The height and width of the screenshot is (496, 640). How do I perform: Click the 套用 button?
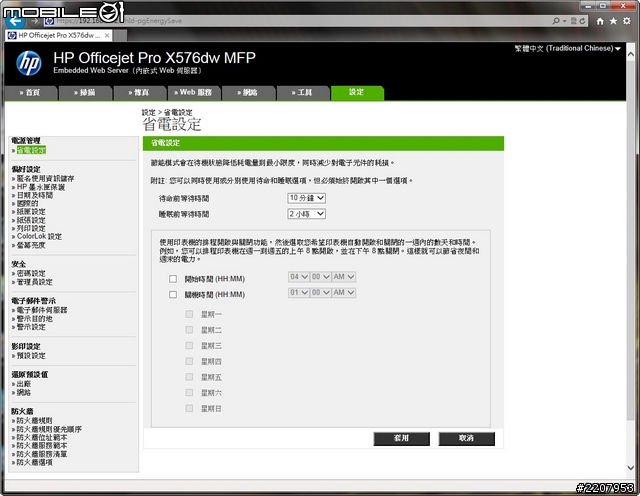[402, 439]
